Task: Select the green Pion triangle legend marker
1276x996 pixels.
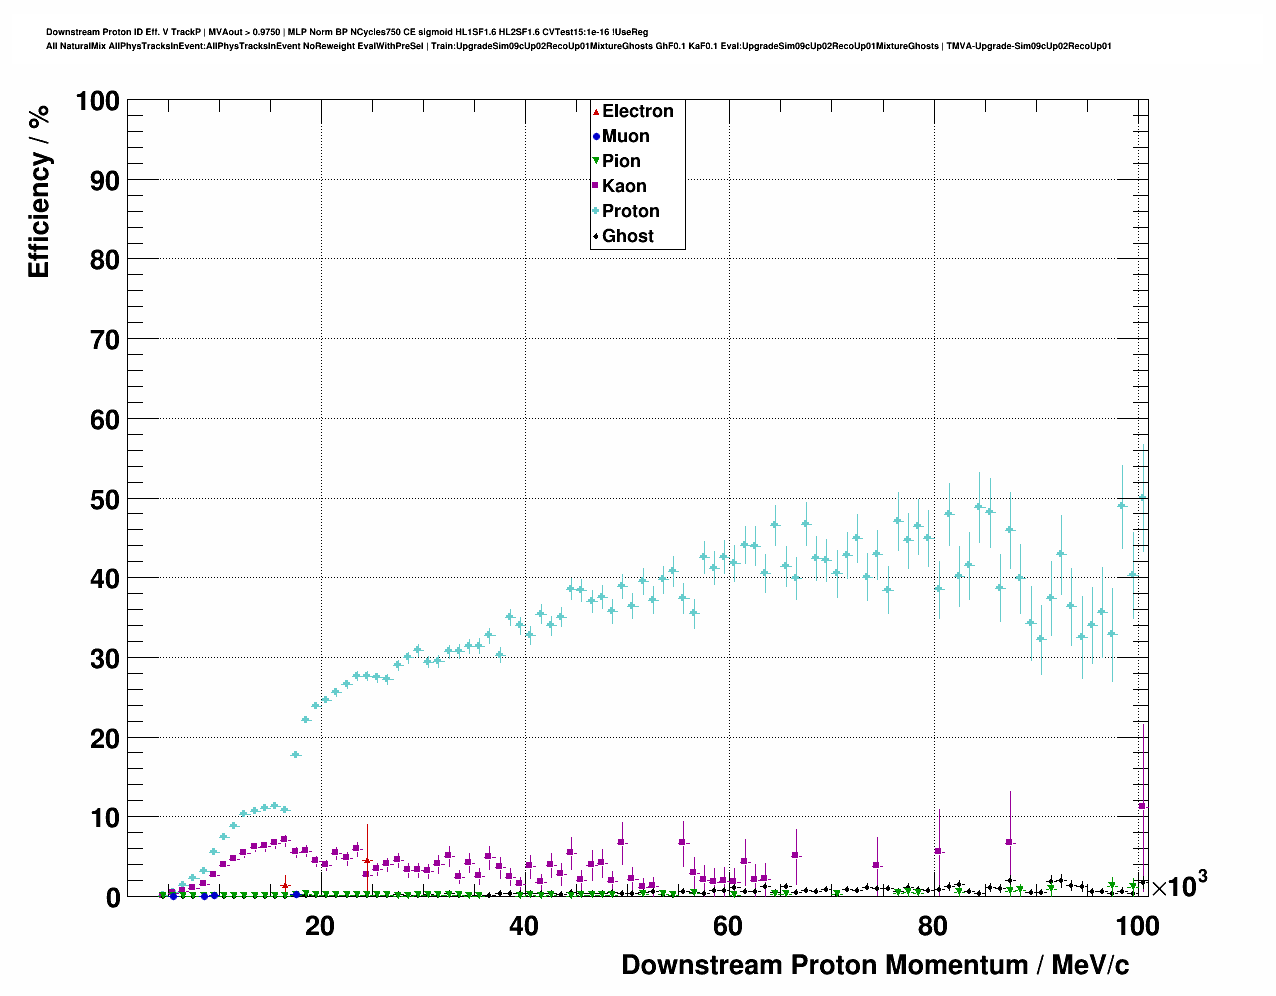Action: 596,161
